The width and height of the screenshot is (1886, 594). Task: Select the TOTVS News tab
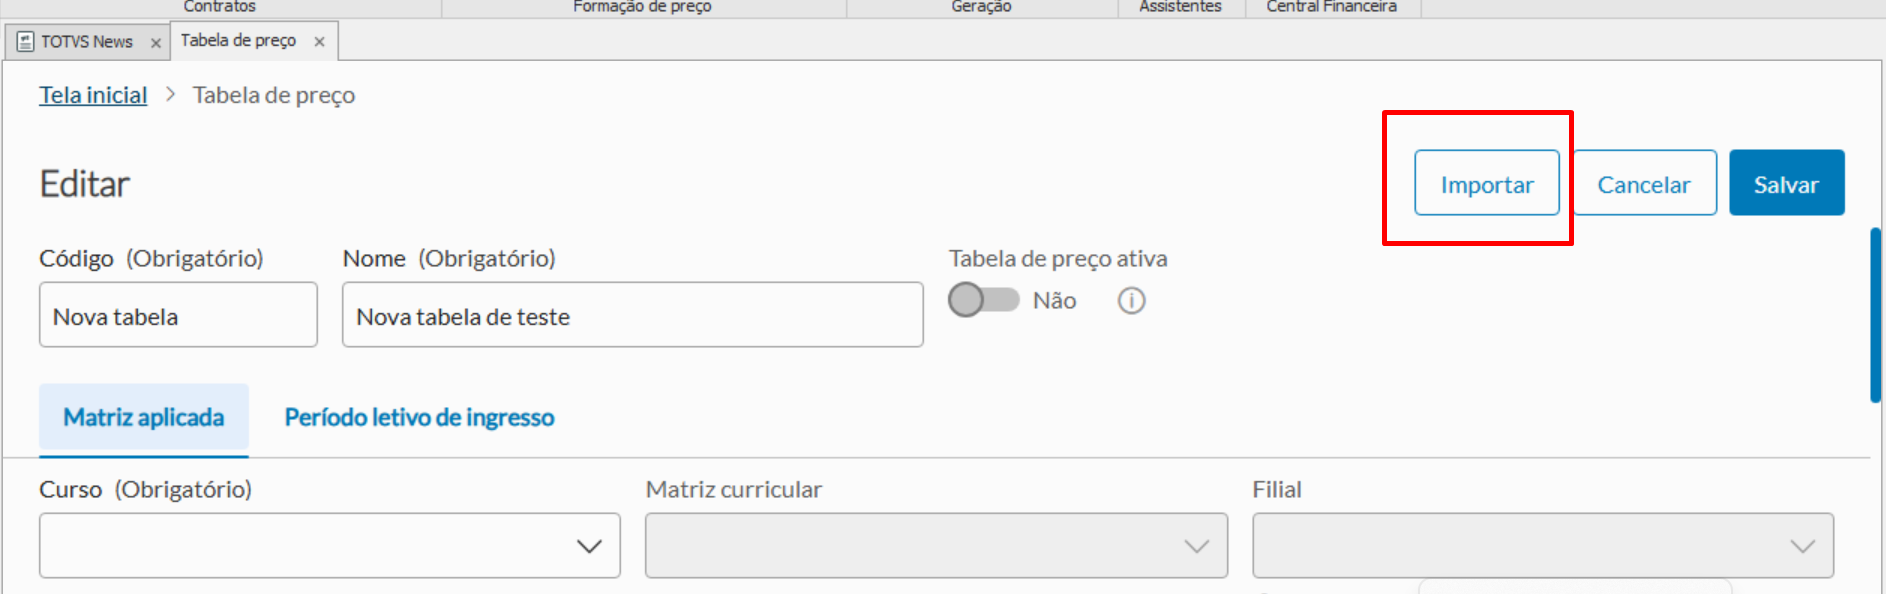coord(87,42)
